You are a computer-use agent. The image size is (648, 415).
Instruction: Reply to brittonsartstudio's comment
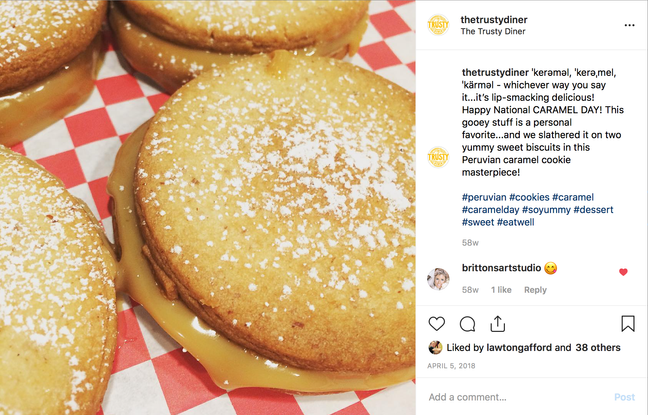click(535, 290)
